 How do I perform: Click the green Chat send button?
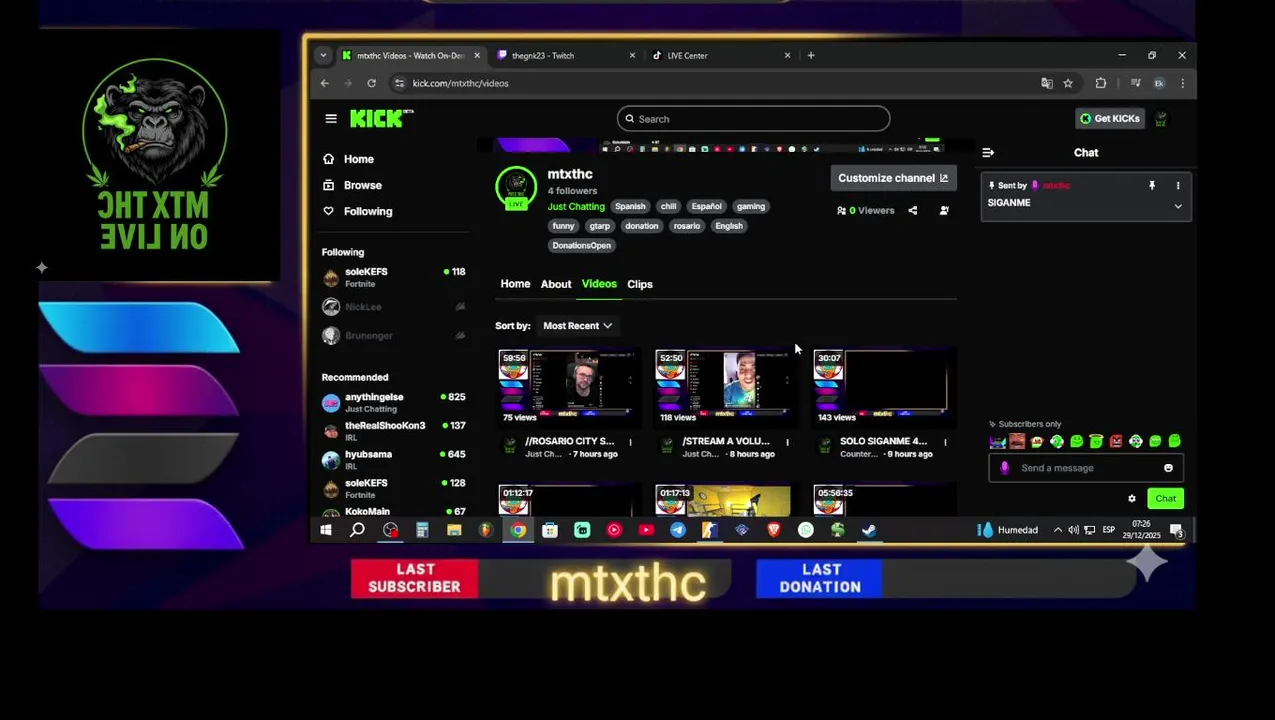(x=1166, y=499)
